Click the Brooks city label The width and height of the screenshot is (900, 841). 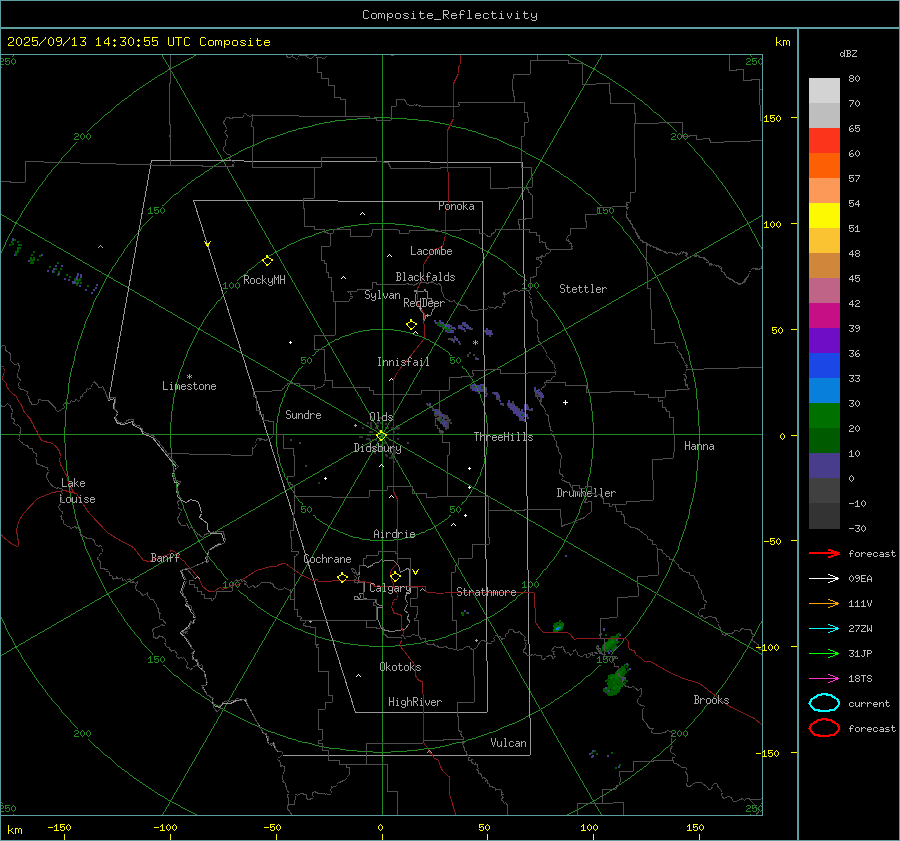coord(711,700)
